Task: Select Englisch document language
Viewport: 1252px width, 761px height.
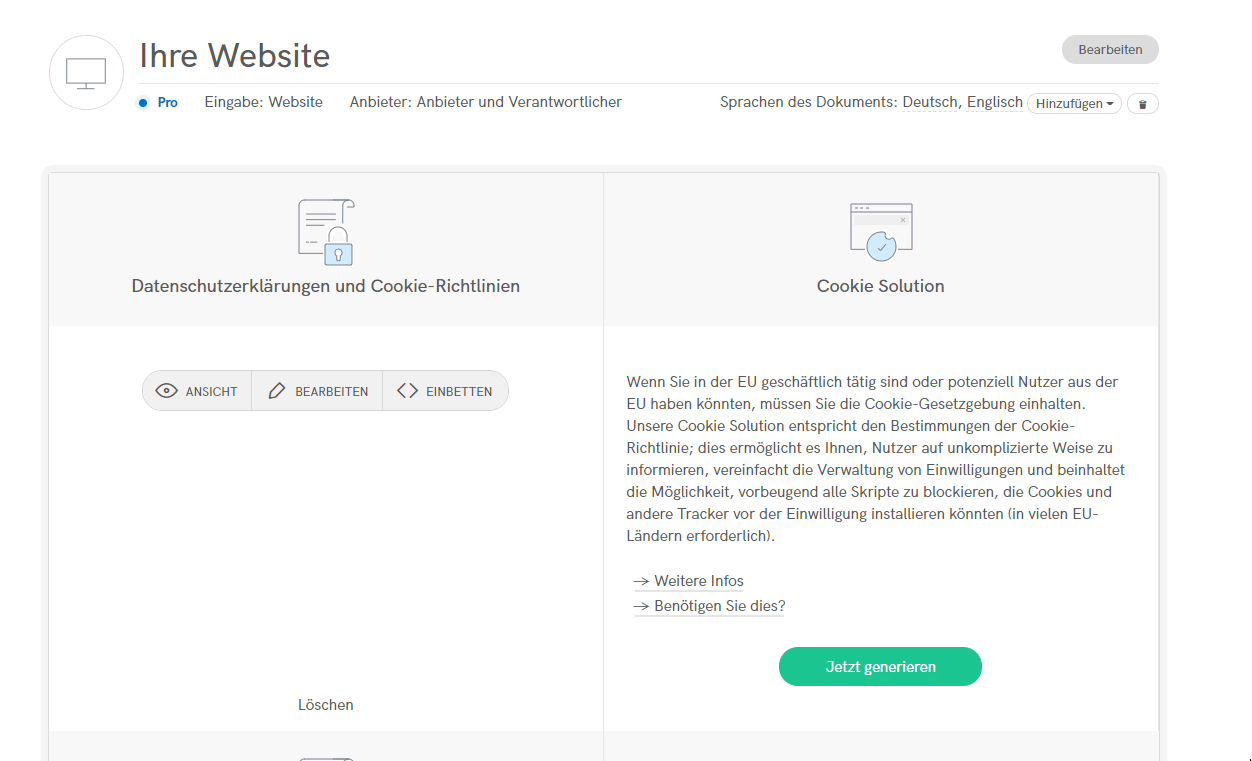Action: click(994, 102)
